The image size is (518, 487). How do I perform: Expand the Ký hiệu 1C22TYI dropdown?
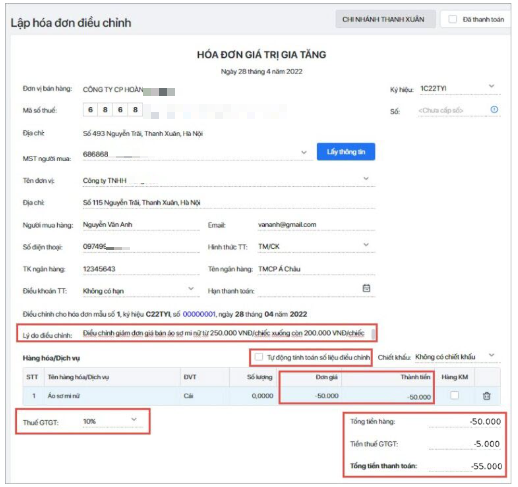[x=491, y=86]
